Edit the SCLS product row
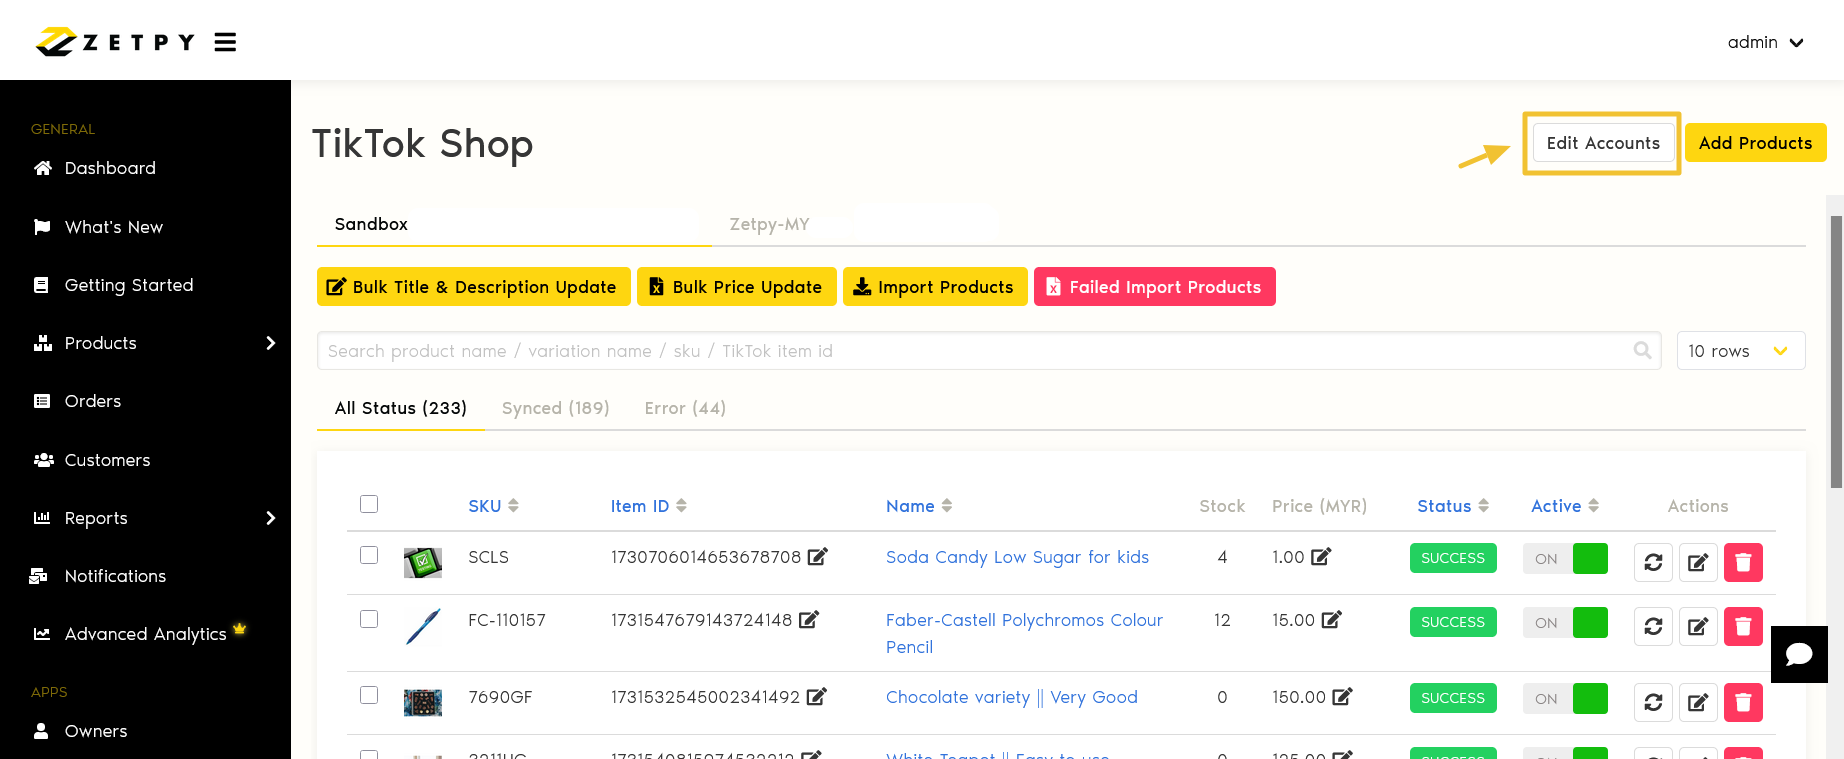The height and width of the screenshot is (759, 1844). point(1698,562)
